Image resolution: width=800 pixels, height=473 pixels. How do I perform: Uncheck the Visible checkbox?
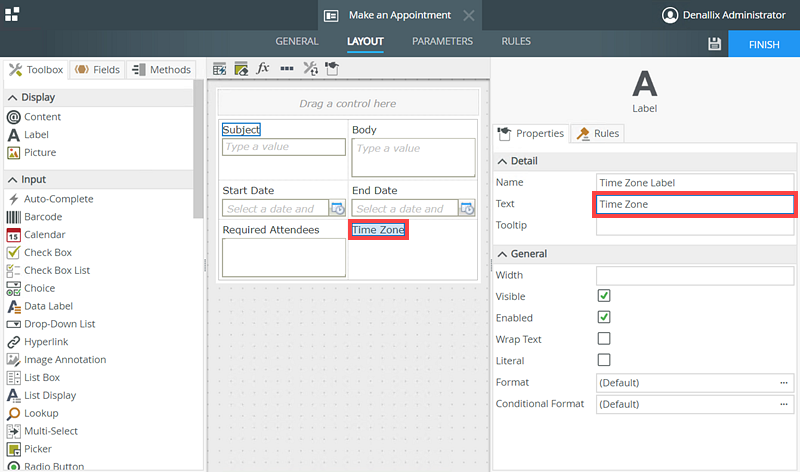[x=604, y=296]
